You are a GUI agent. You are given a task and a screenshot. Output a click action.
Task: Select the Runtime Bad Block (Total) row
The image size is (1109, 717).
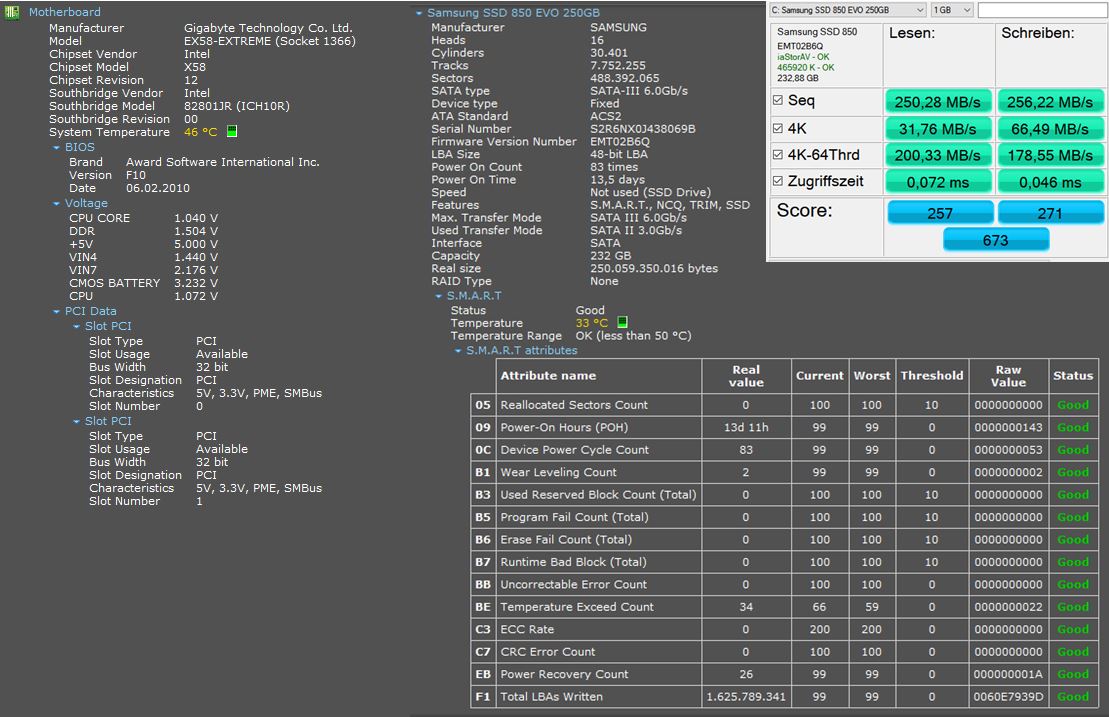coord(784,562)
